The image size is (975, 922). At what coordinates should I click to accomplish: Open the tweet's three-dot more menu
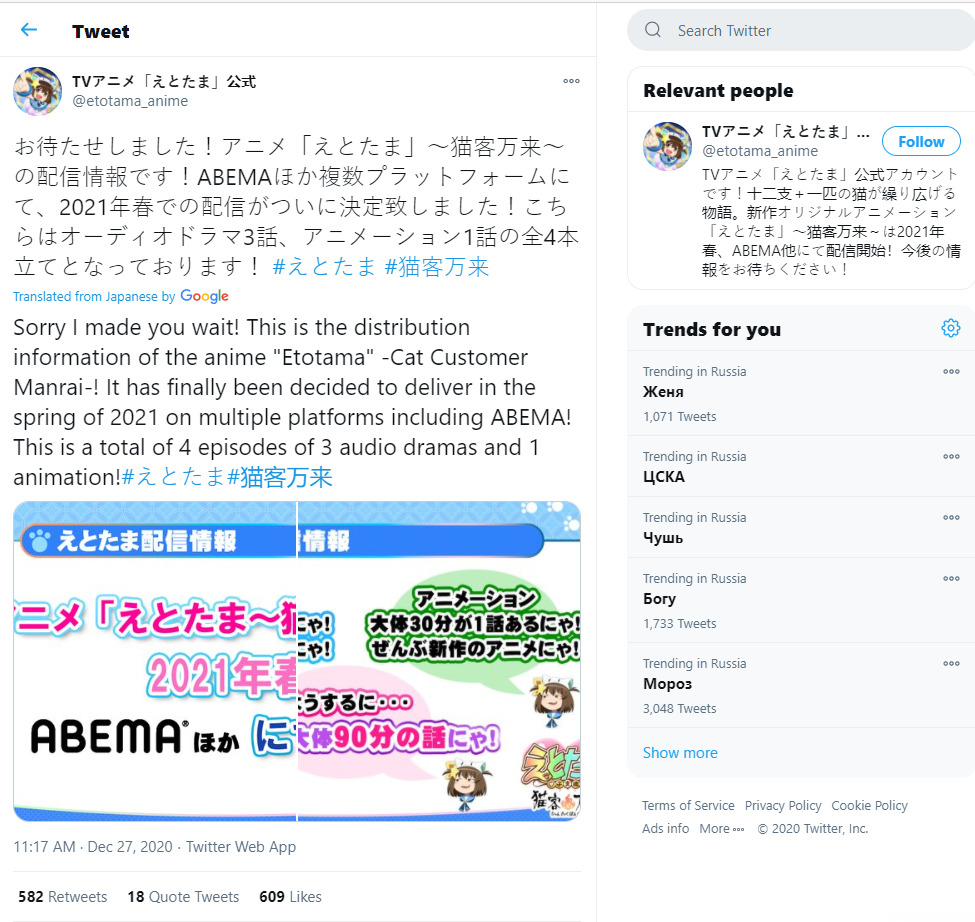(571, 81)
